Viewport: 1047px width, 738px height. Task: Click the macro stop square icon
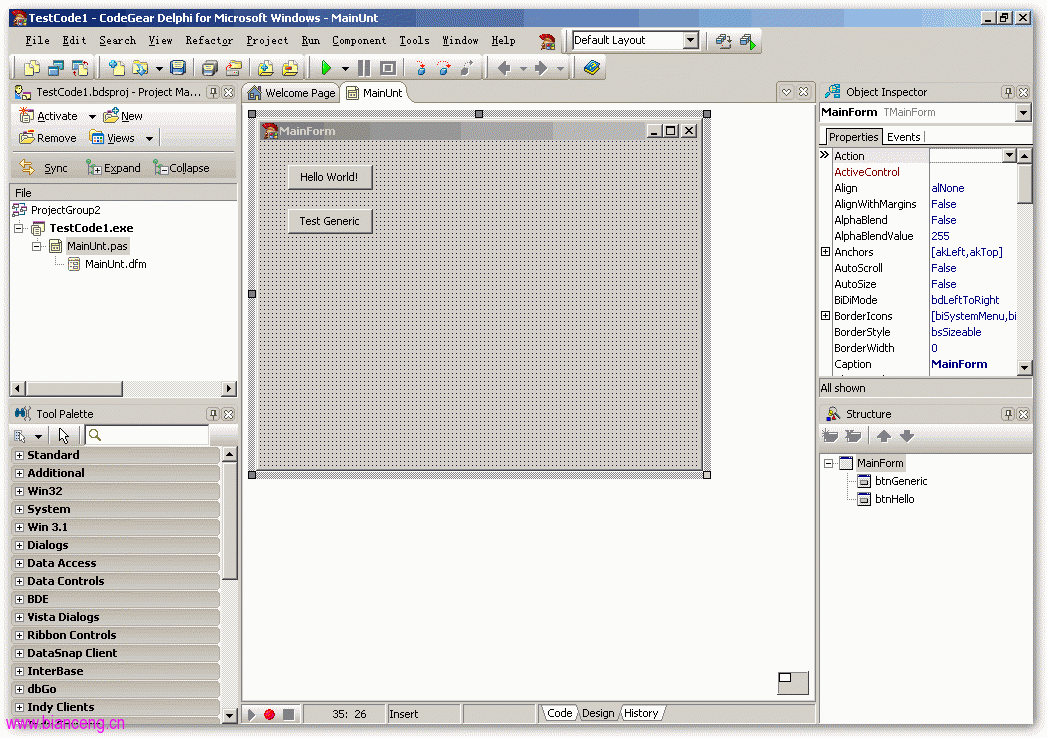pyautogui.click(x=288, y=714)
